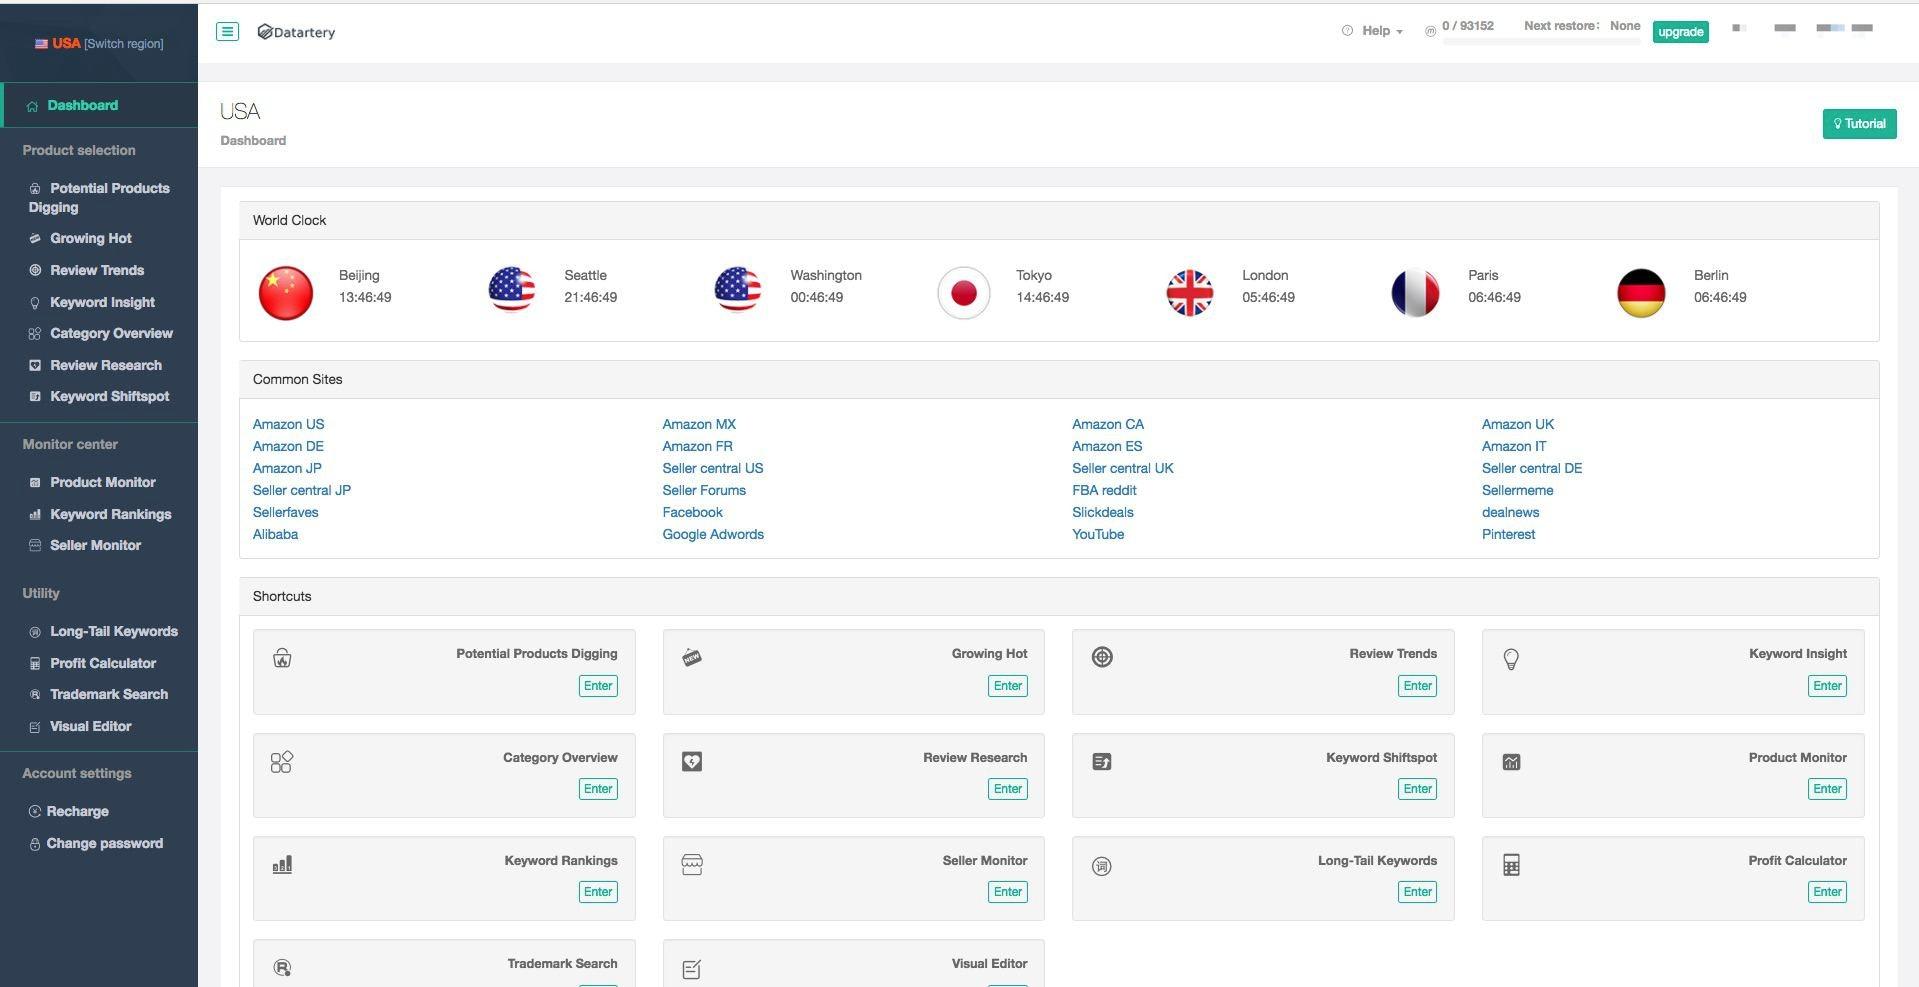The image size is (1919, 987).
Task: Toggle the sidebar with the hamburger icon
Action: [227, 31]
